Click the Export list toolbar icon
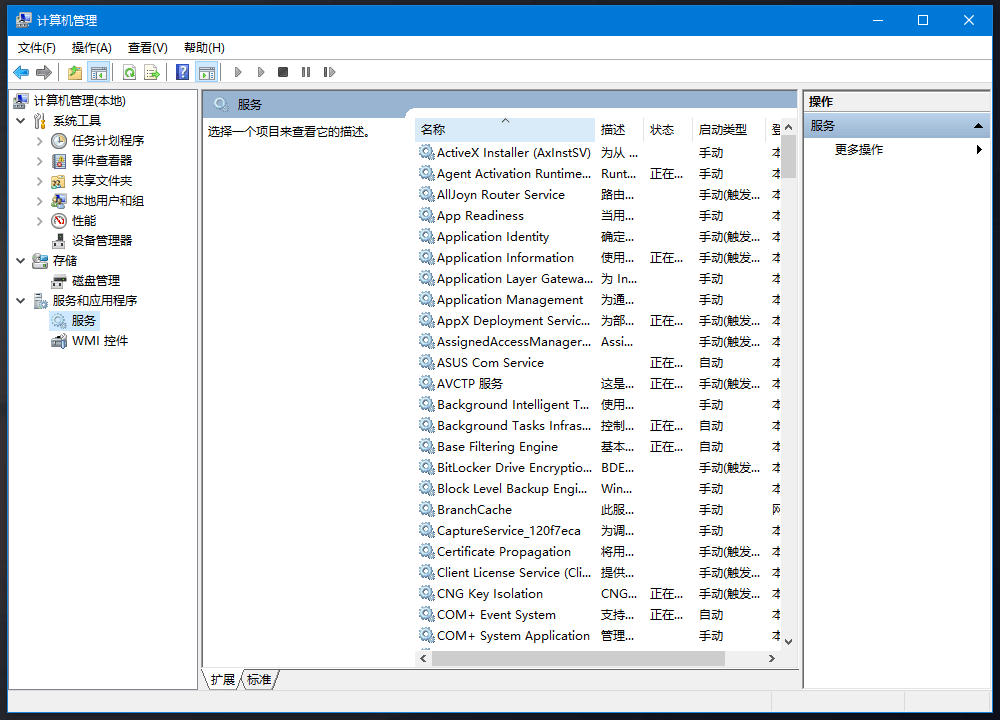 point(152,73)
